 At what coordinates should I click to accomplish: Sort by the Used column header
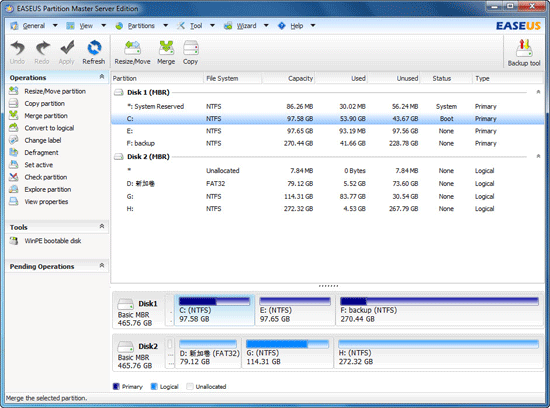(x=341, y=78)
